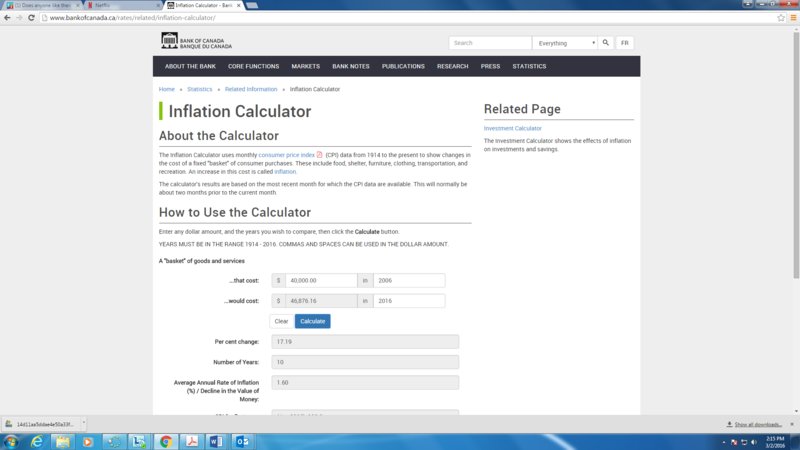This screenshot has height=450, width=800.
Task: Open Outlook from the taskbar
Action: point(242,441)
